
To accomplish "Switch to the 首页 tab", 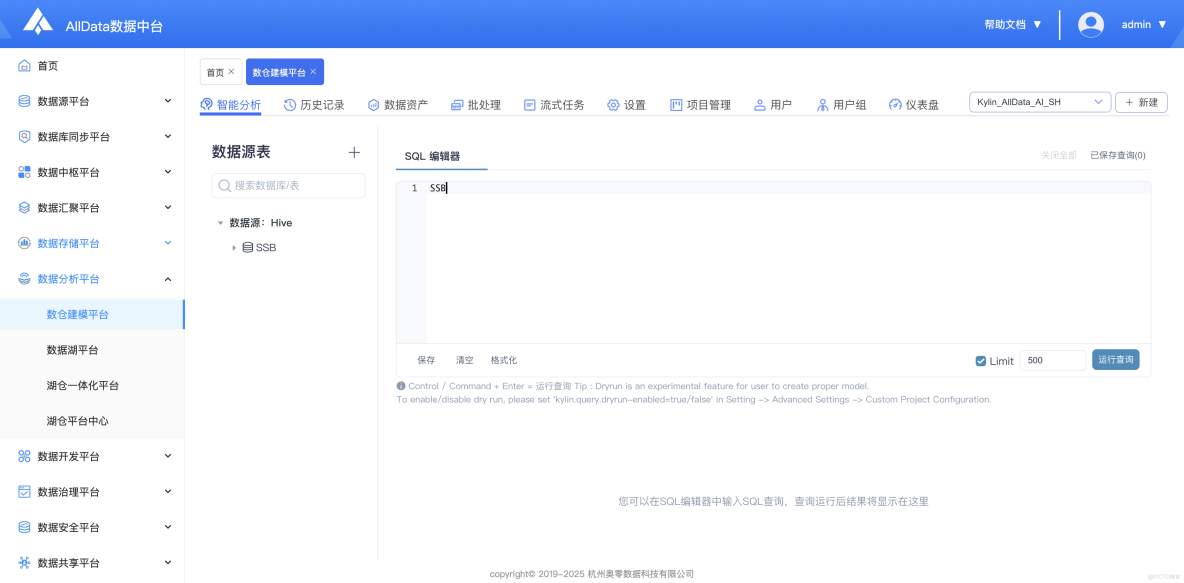I will 216,71.
